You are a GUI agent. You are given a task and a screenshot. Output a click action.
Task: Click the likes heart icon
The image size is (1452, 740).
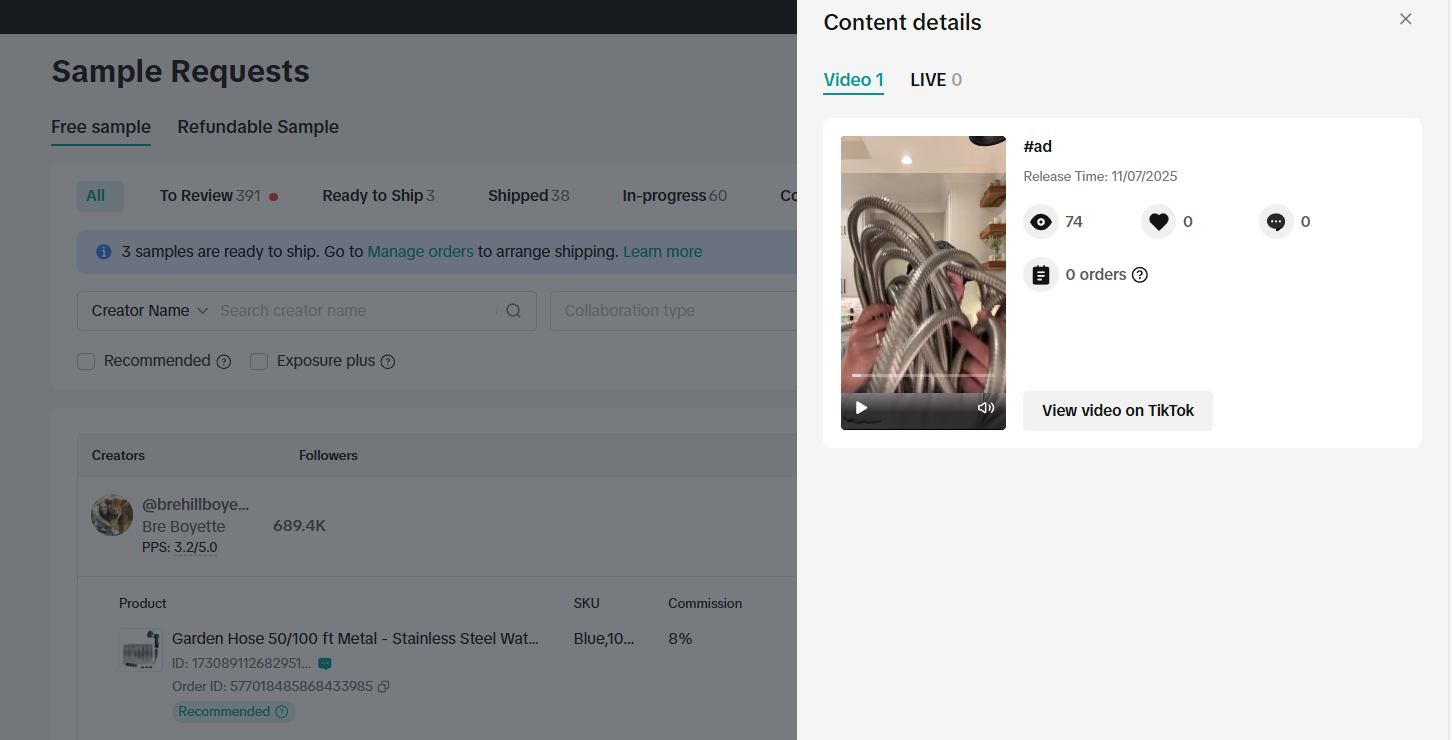click(1158, 222)
